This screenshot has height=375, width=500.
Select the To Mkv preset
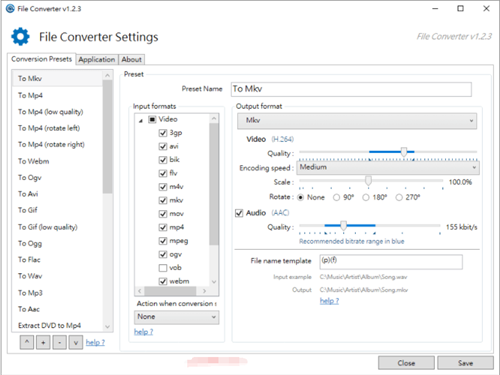coord(57,79)
